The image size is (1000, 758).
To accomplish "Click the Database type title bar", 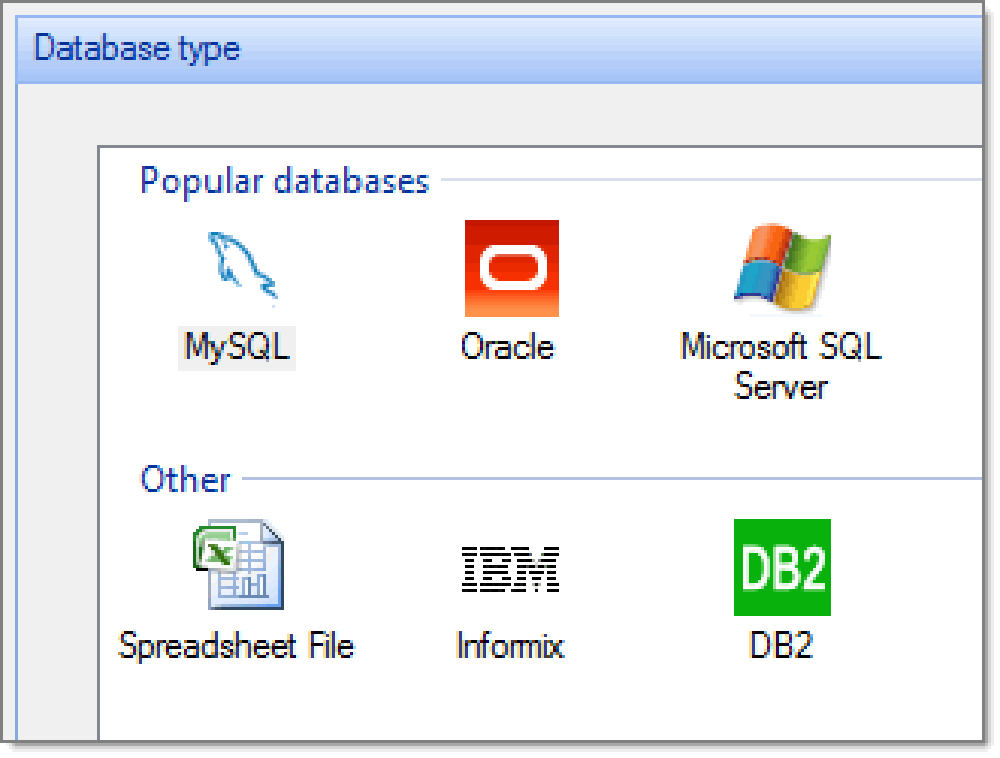I will [499, 50].
